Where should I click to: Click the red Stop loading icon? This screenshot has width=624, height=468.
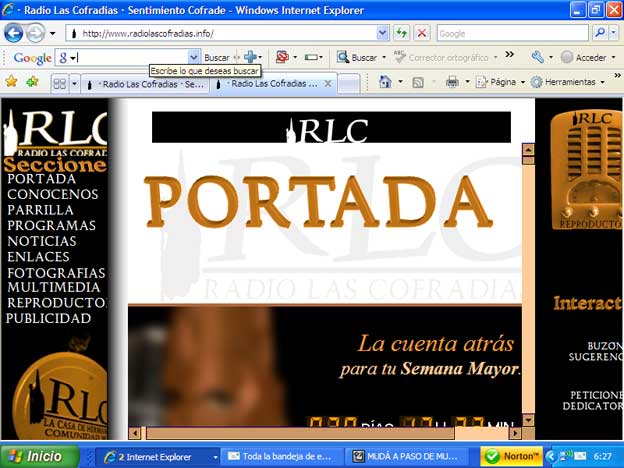422,33
